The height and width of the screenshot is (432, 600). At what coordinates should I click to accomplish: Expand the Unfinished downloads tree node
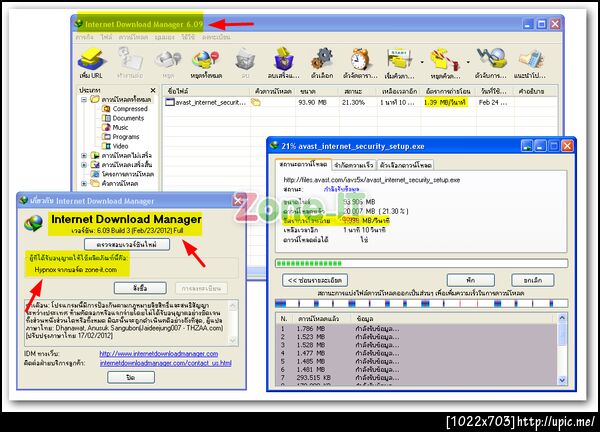point(84,155)
